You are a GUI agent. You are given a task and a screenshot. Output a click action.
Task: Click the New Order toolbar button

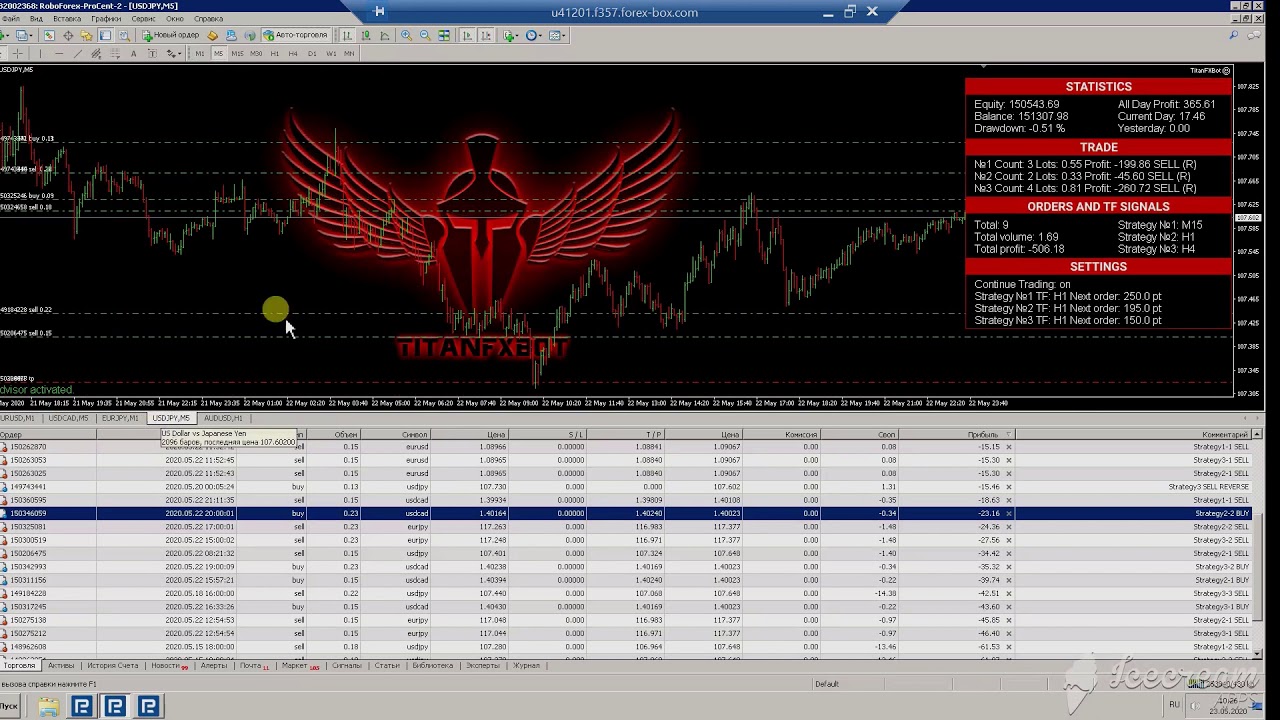170,35
